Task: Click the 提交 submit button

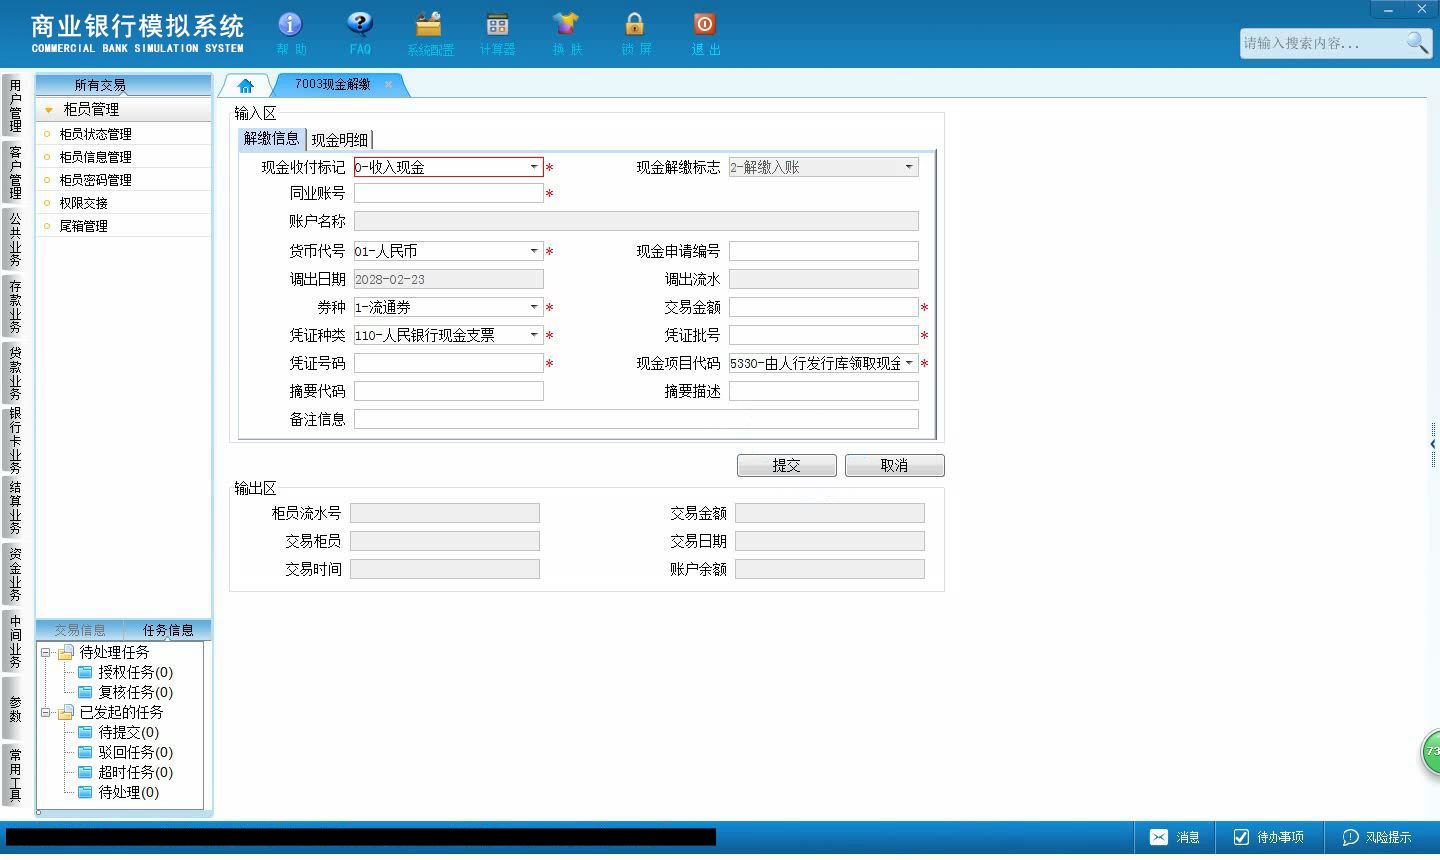Action: (x=787, y=465)
